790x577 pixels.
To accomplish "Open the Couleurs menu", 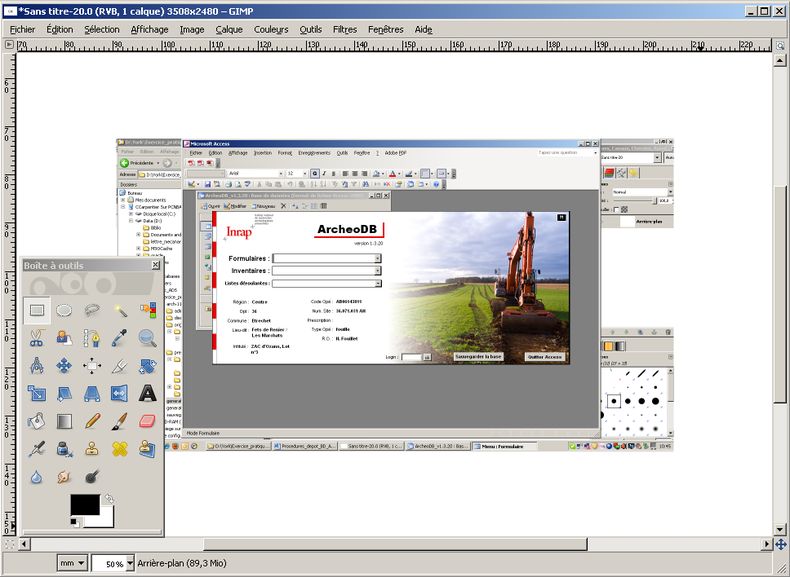I will (271, 29).
